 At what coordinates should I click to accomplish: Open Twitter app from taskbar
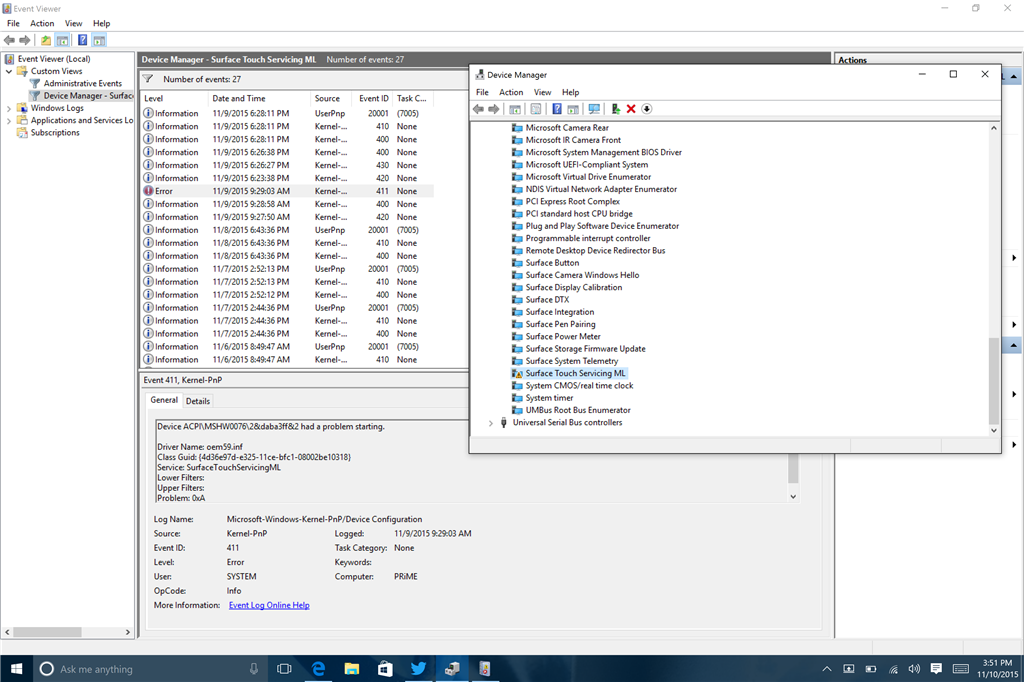click(x=419, y=669)
